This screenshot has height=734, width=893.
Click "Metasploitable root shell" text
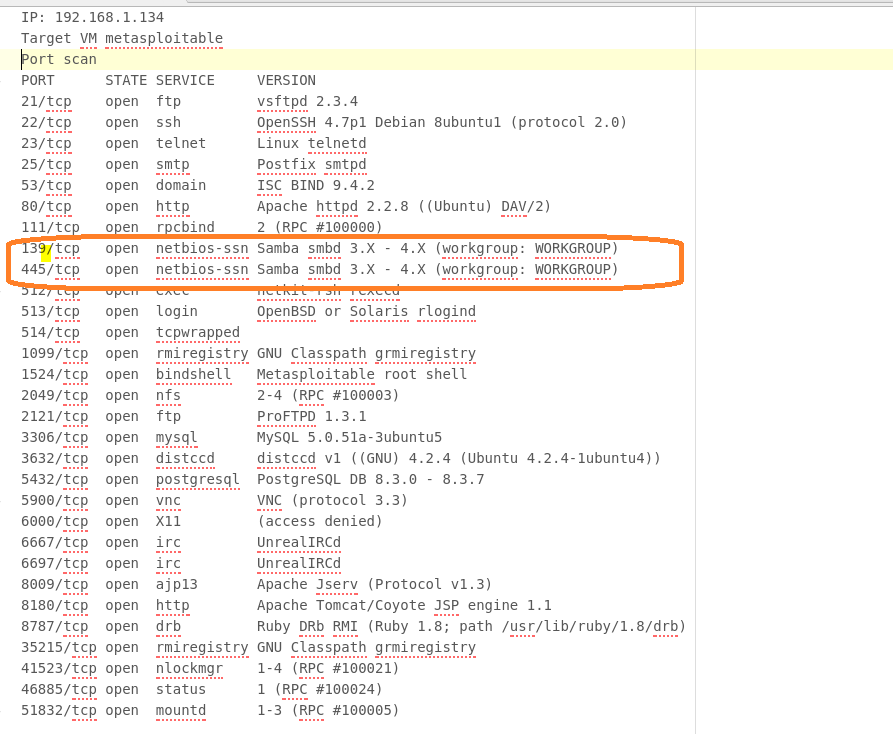(362, 374)
